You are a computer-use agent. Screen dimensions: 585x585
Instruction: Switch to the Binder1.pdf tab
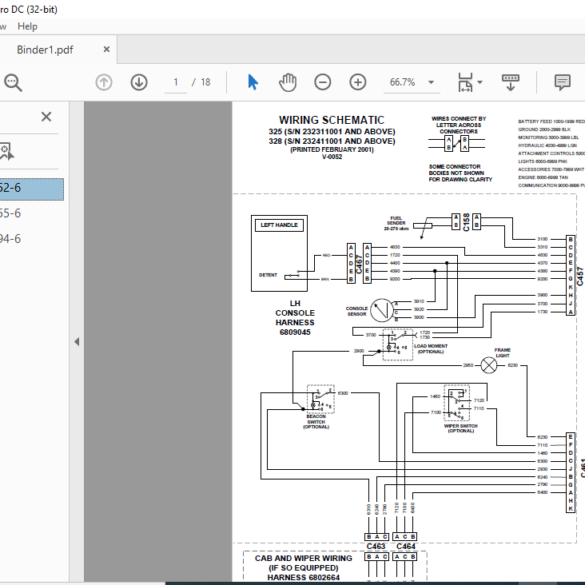[x=45, y=50]
